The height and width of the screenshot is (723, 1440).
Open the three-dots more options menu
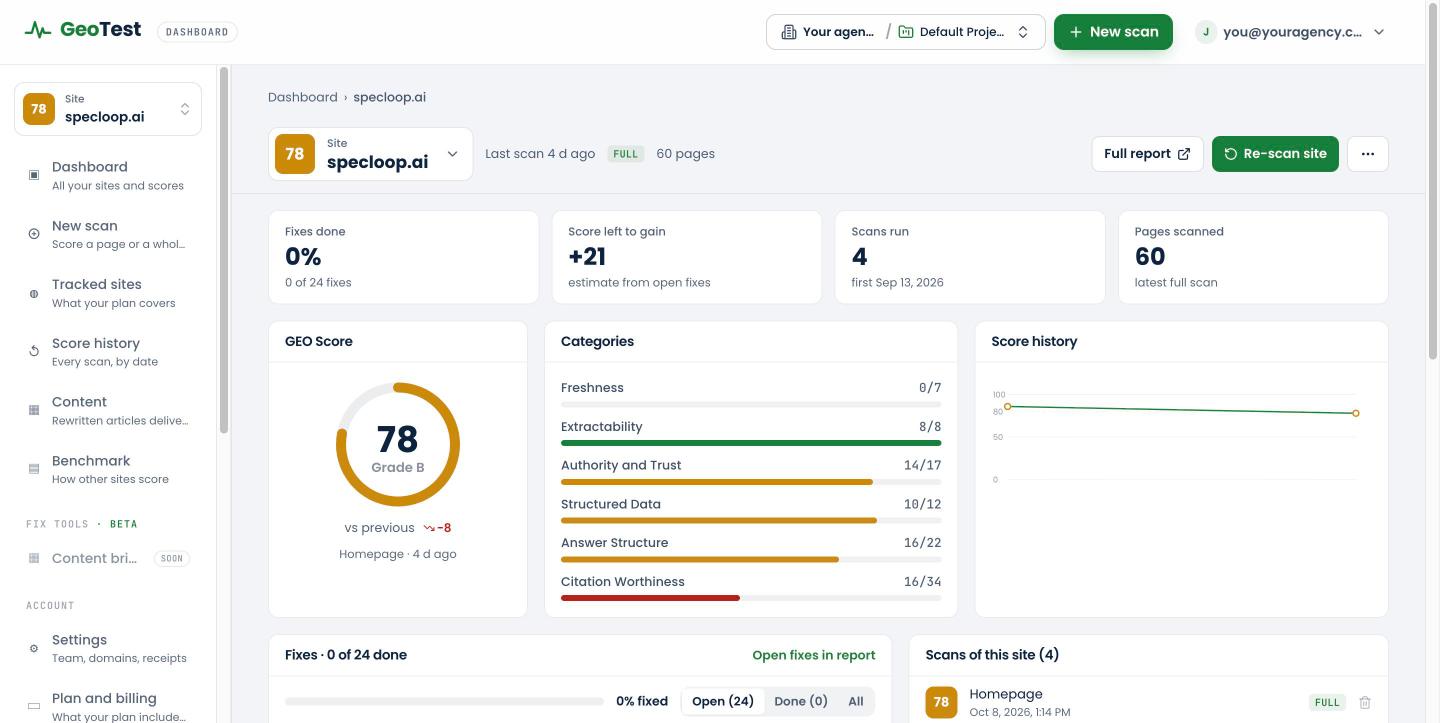(1368, 154)
